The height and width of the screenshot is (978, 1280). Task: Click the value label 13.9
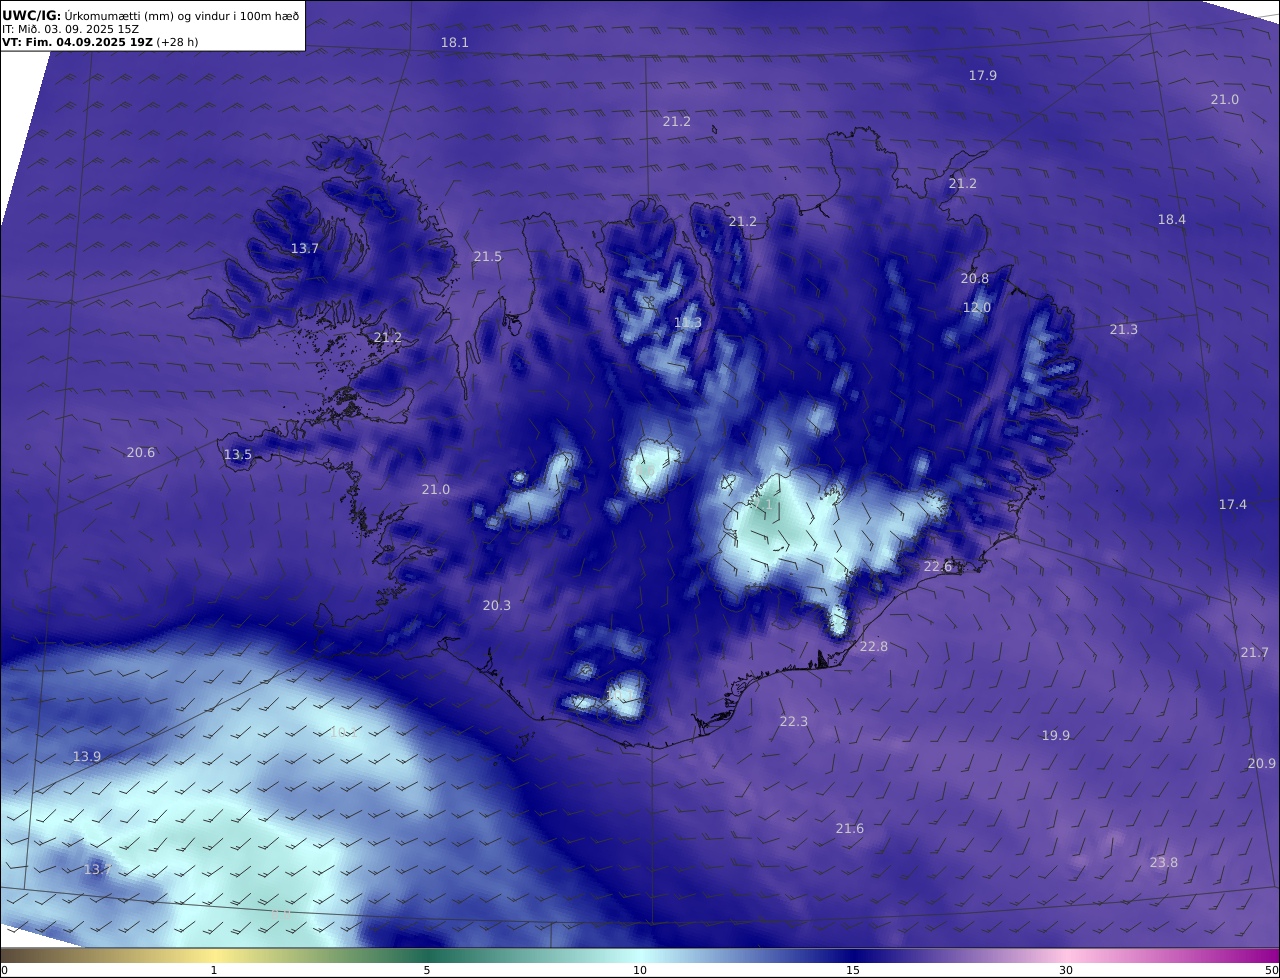(x=87, y=756)
